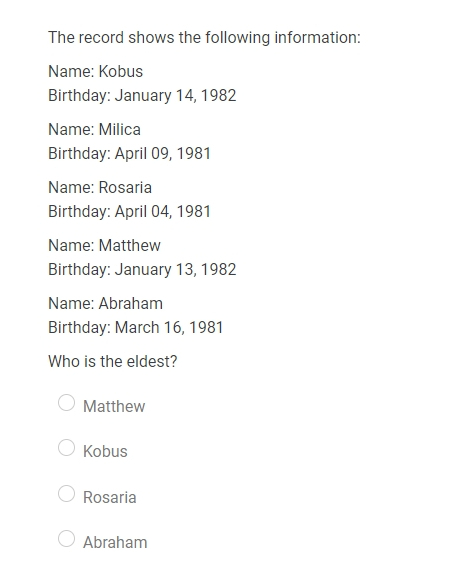
Task: Click the Matthew answer option label
Action: (114, 406)
